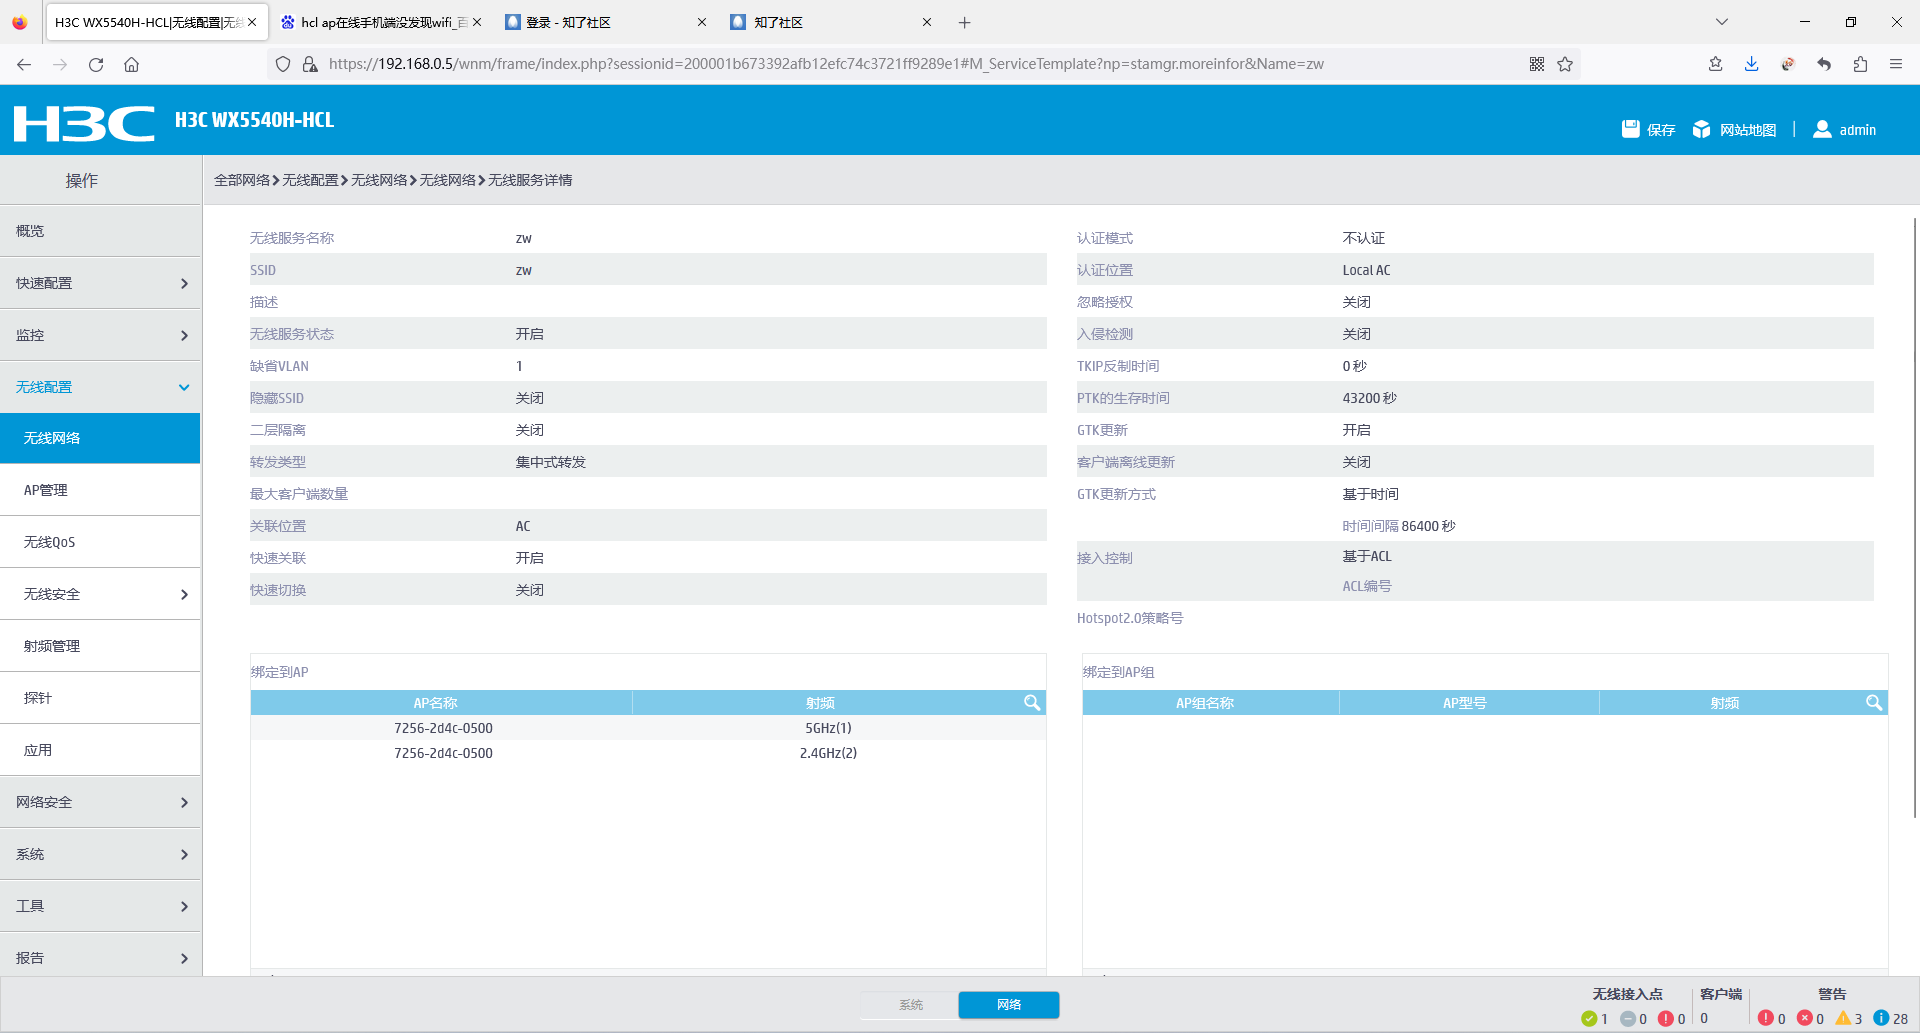
Task: Sort by the AP型号 column header
Action: [x=1464, y=703]
